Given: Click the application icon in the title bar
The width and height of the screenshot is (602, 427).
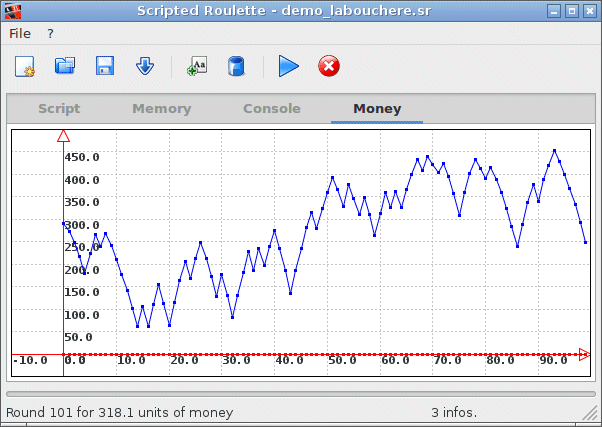Looking at the screenshot, I should [13, 11].
